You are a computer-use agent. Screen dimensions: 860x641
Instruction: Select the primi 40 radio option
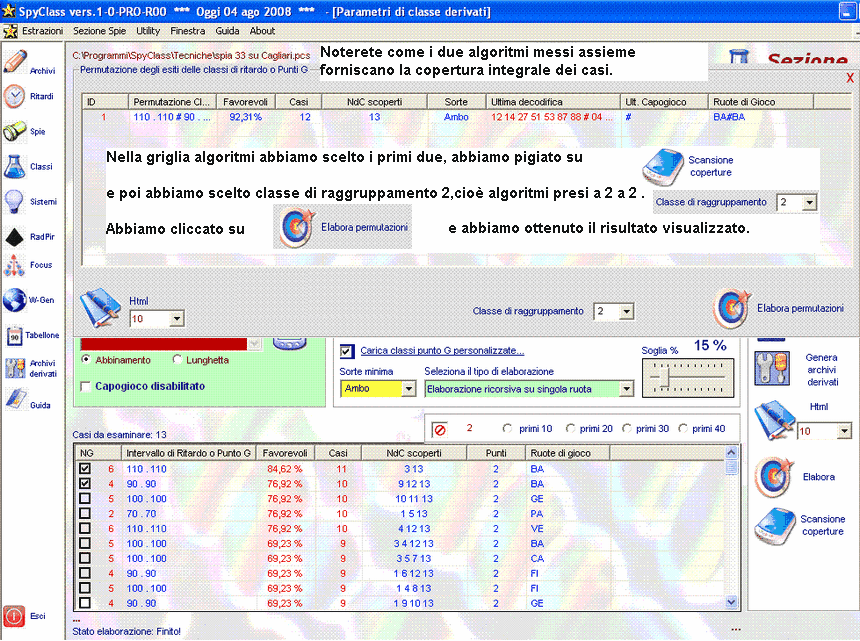683,428
